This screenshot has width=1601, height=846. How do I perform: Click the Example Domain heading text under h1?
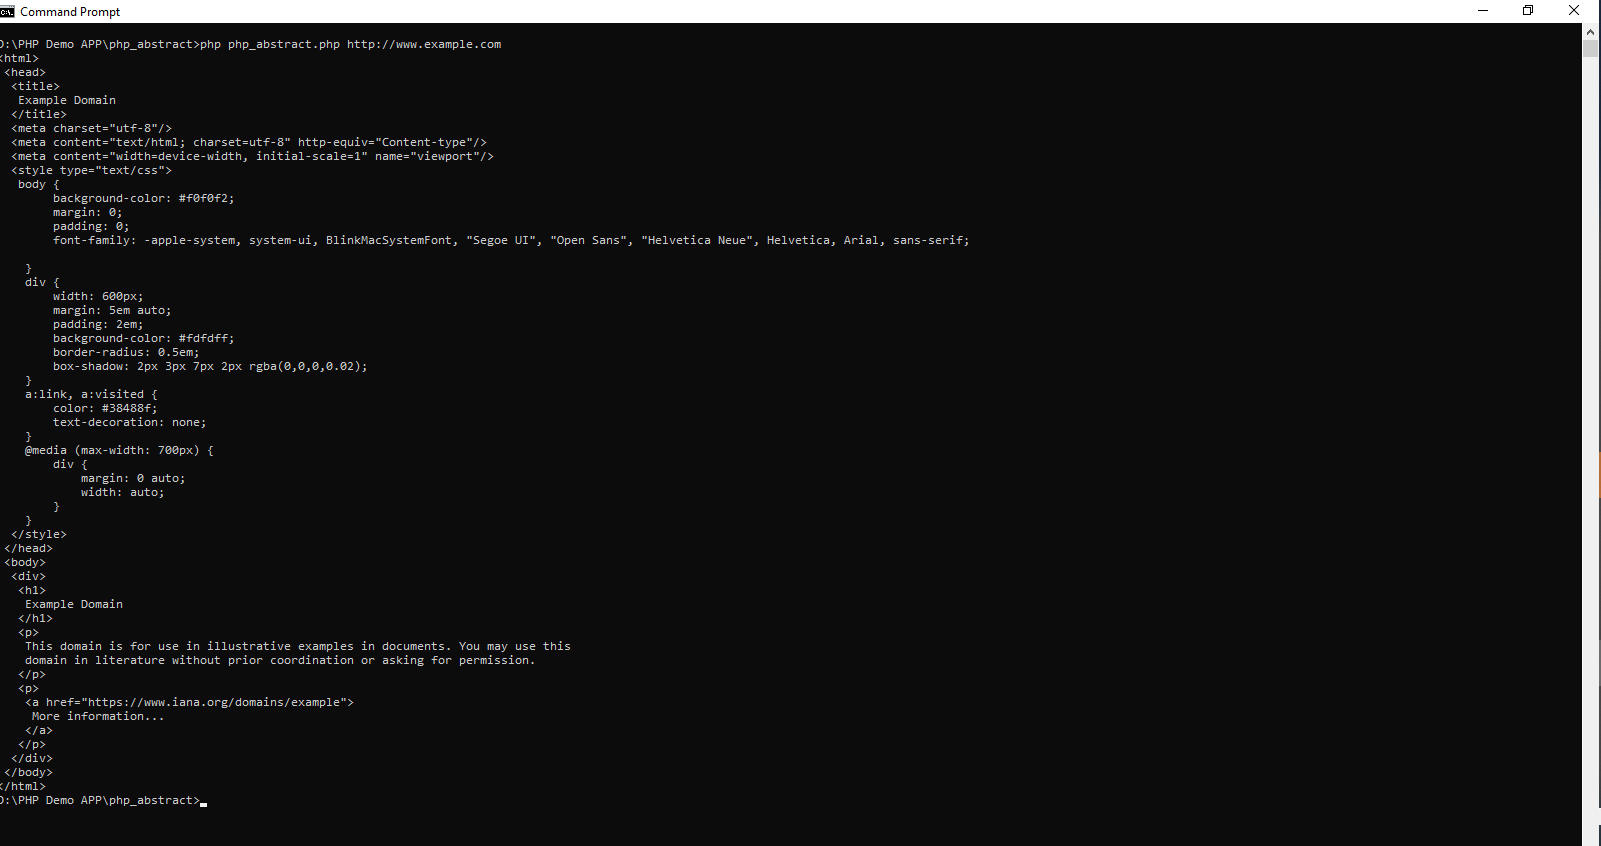74,604
